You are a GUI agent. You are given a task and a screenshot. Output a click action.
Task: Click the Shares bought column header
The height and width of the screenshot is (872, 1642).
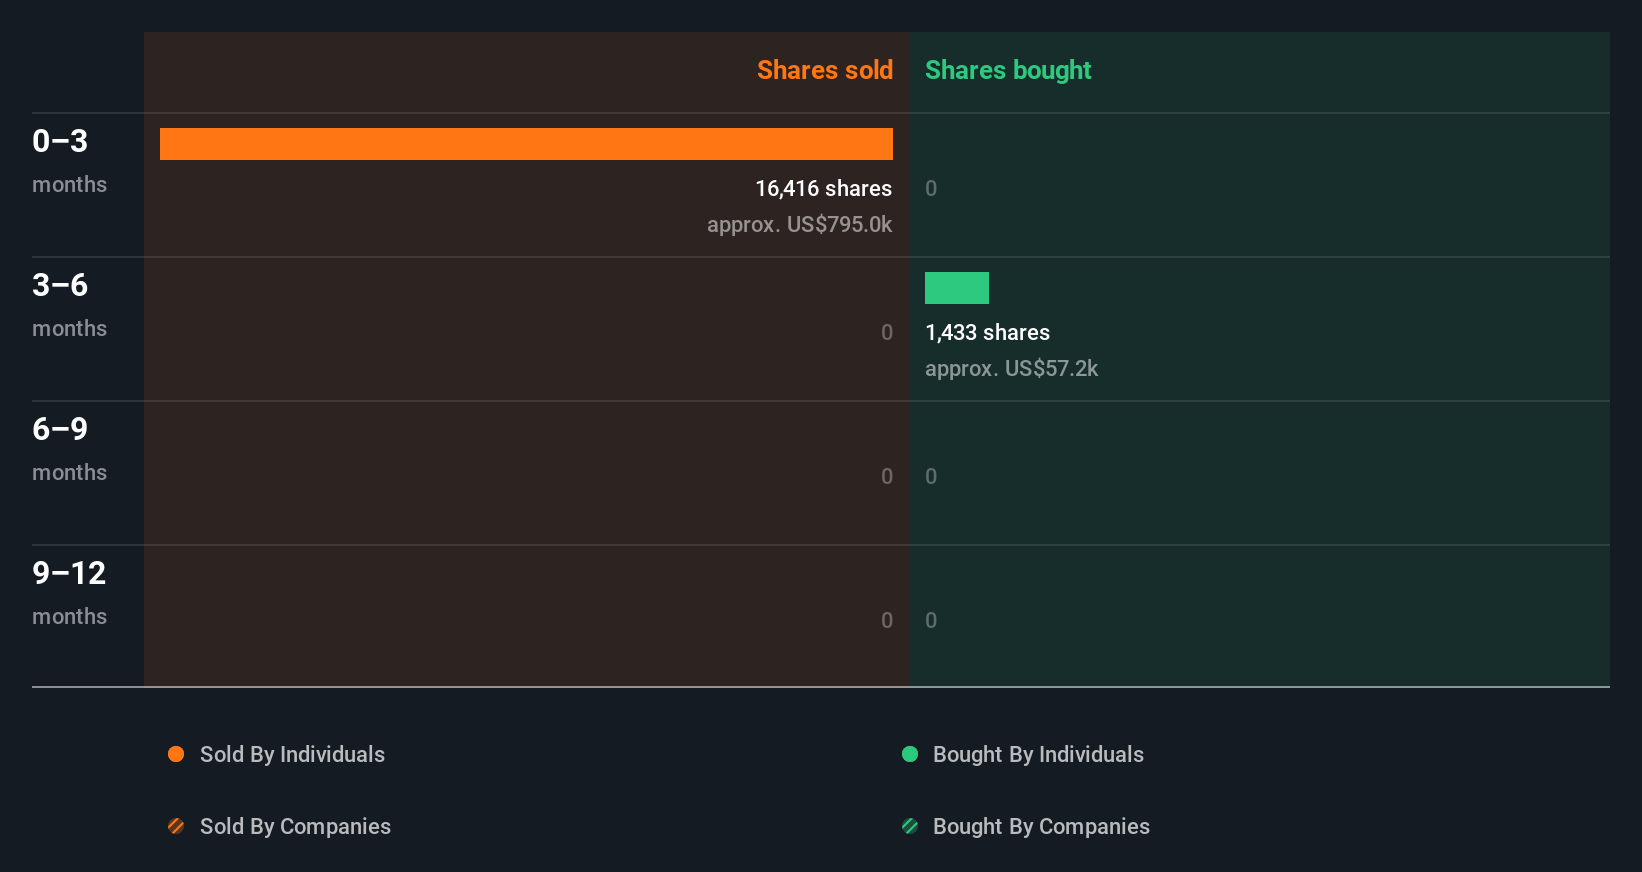pos(1008,70)
